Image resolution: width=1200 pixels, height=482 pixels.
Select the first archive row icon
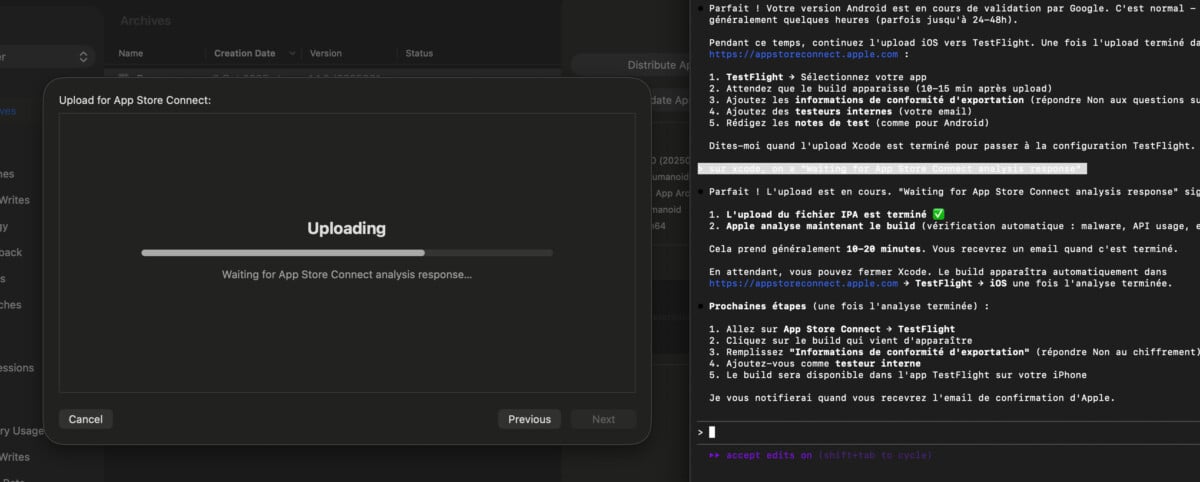click(125, 75)
